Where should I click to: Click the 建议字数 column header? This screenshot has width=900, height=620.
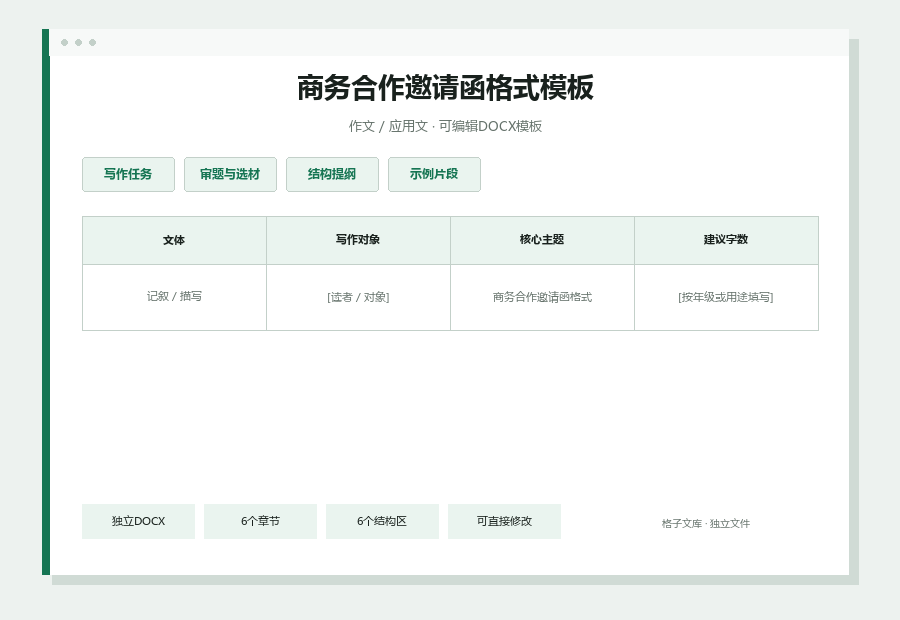click(x=726, y=241)
